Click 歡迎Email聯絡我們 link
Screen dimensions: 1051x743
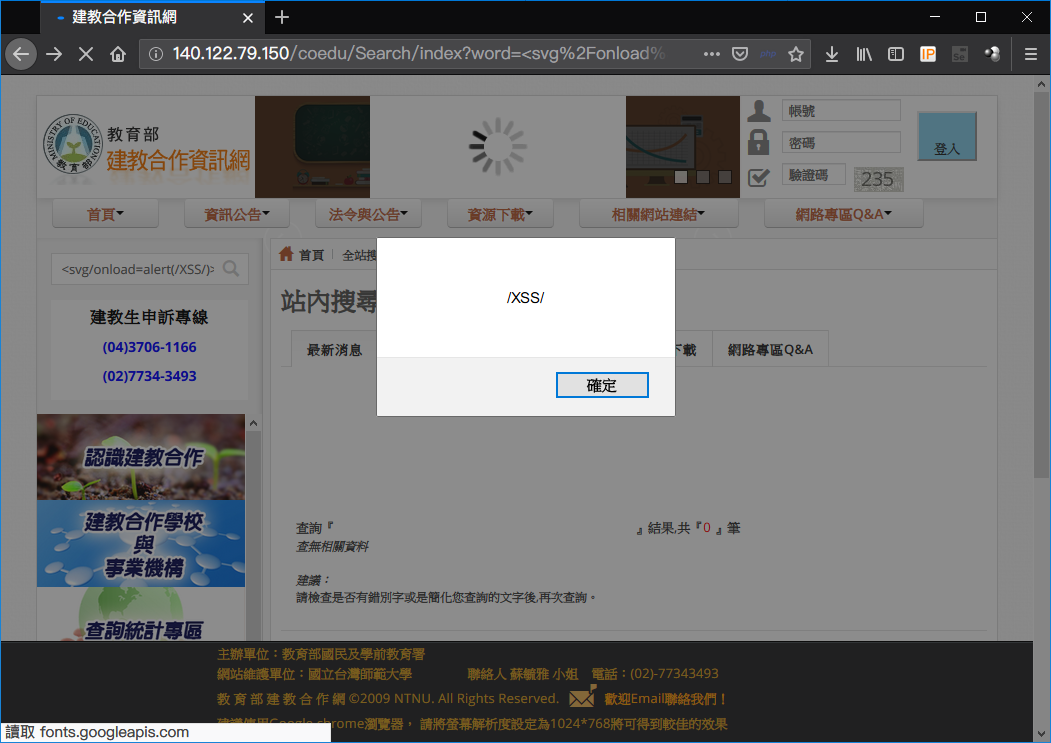click(666, 699)
